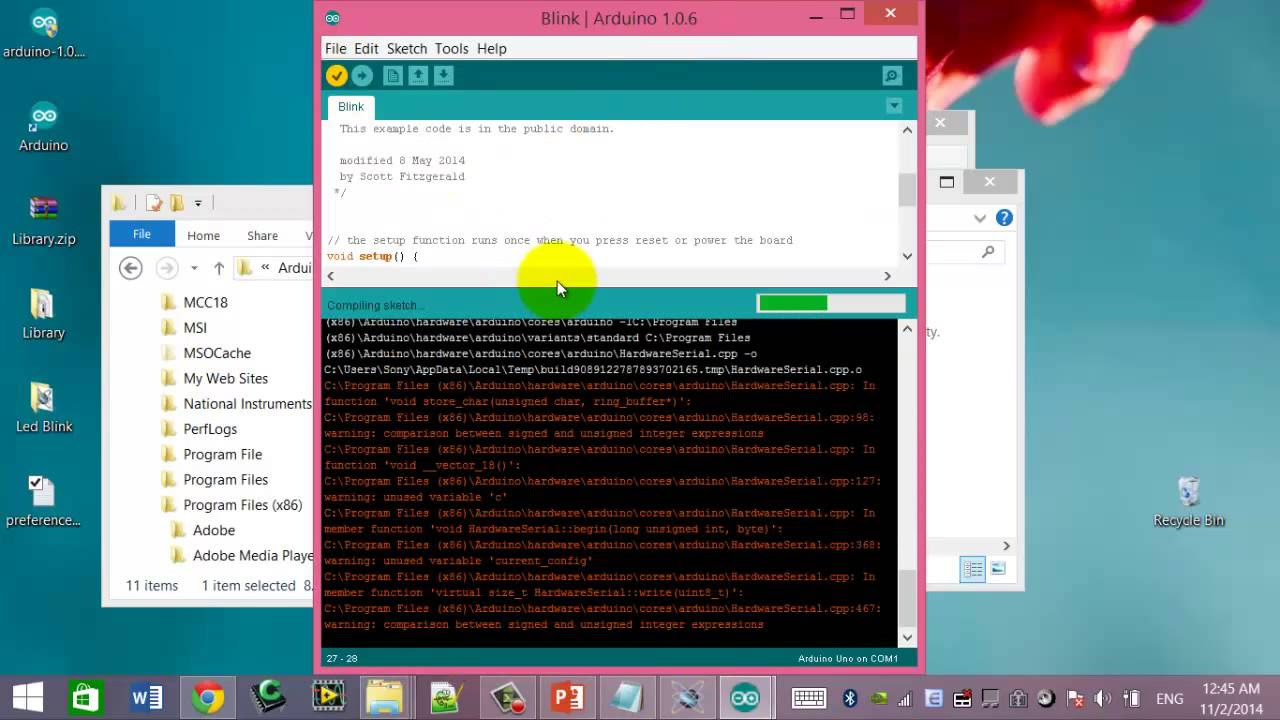Select the Led Blink desktop folder
Image resolution: width=1280 pixels, height=720 pixels.
coord(44,407)
